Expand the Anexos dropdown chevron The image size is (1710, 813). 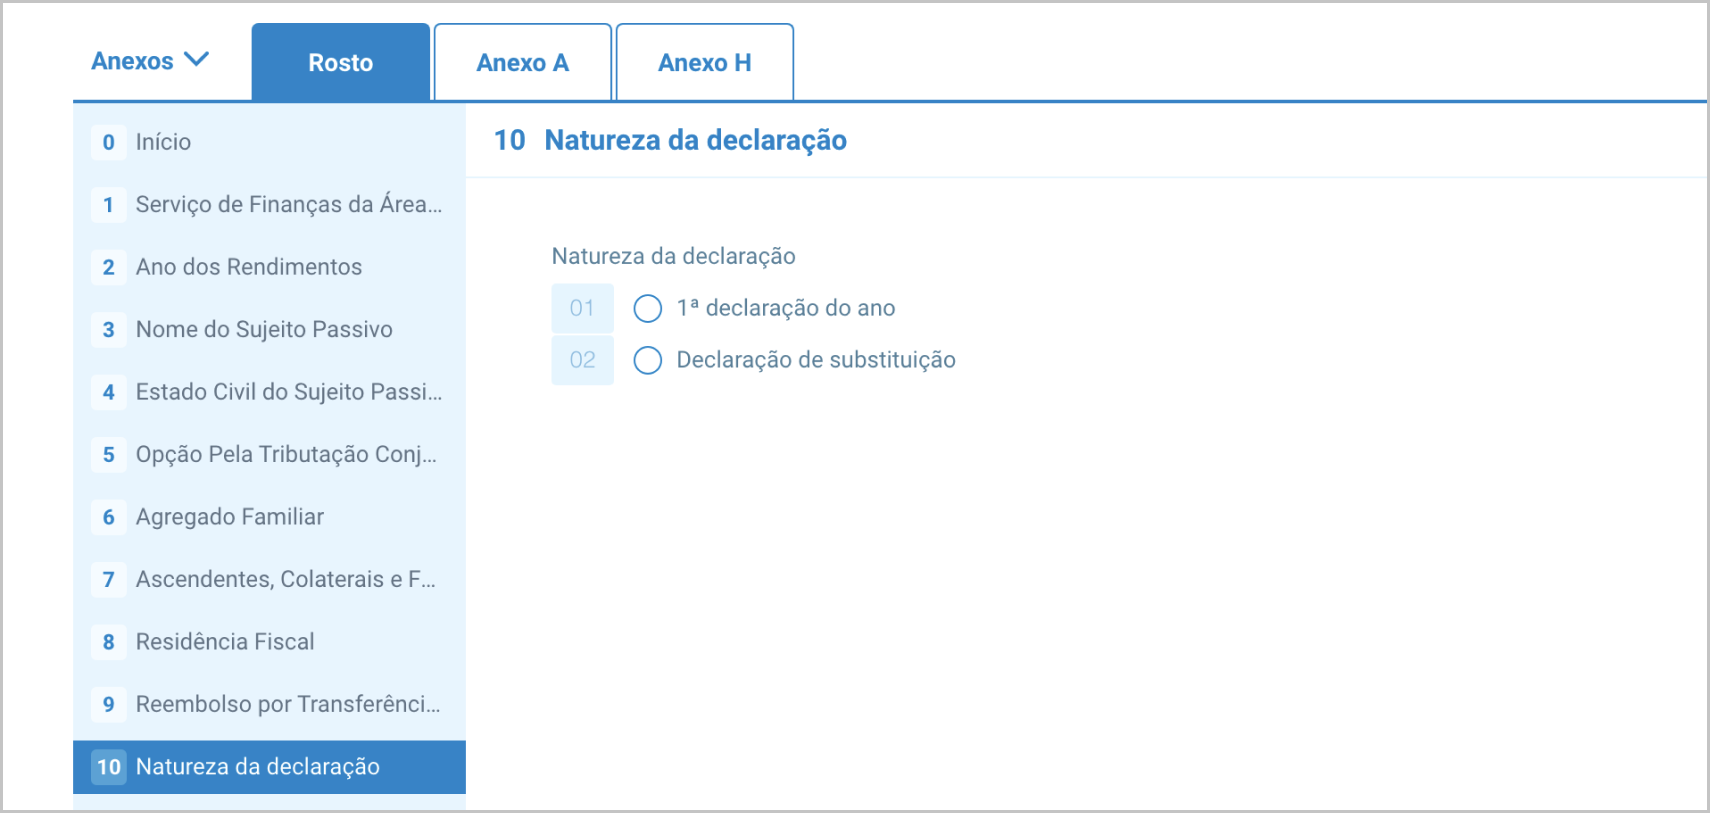(x=197, y=60)
